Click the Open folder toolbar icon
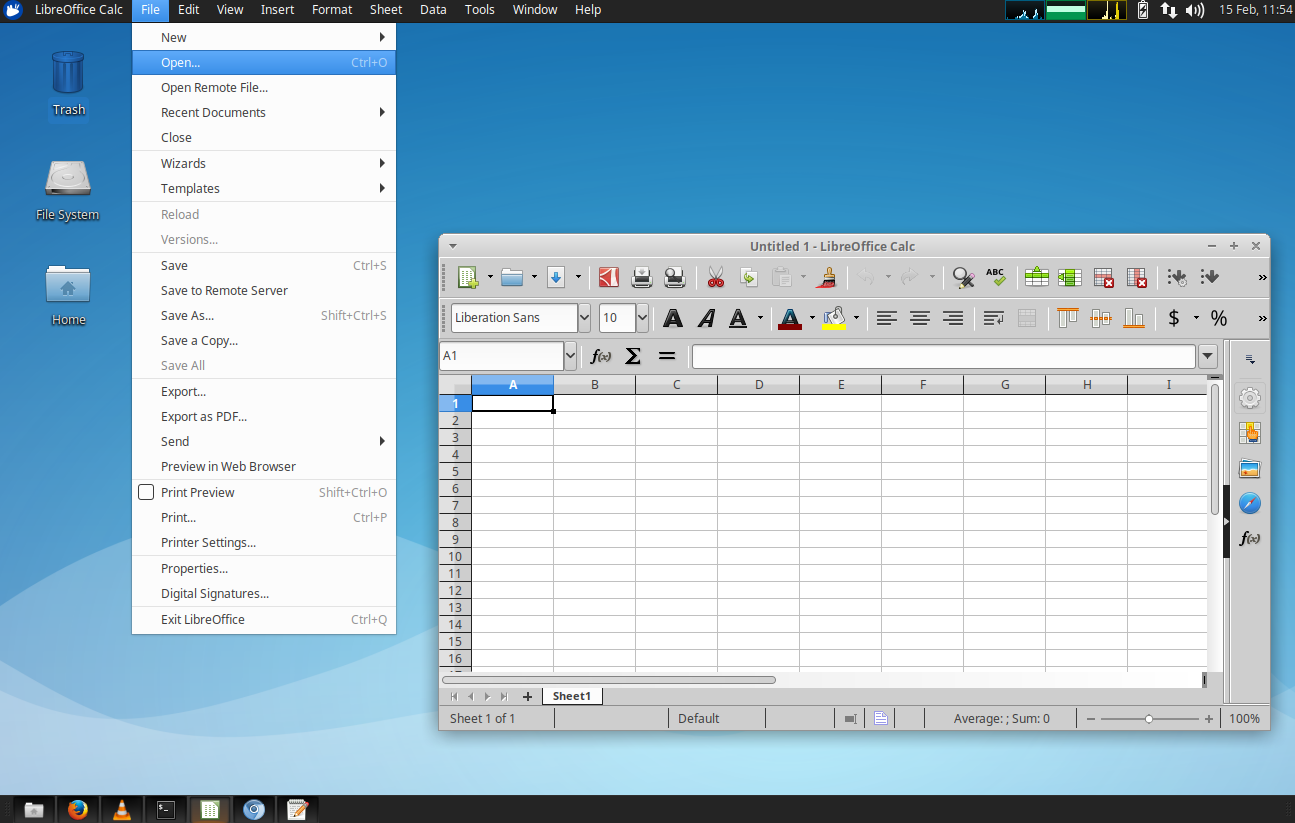1295x823 pixels. 512,277
